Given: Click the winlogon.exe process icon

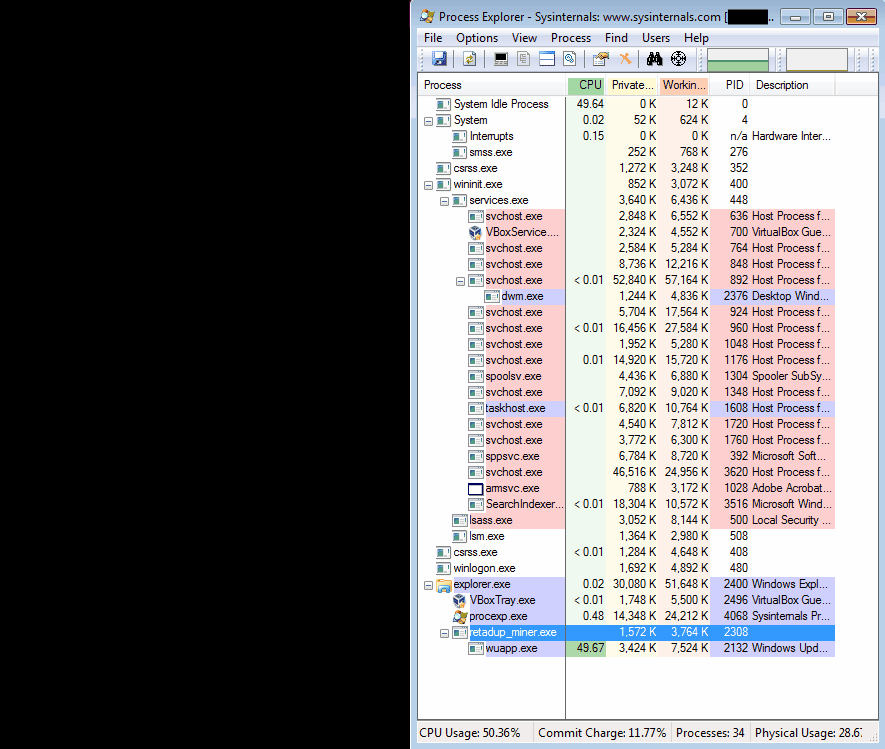Looking at the screenshot, I should pos(444,568).
